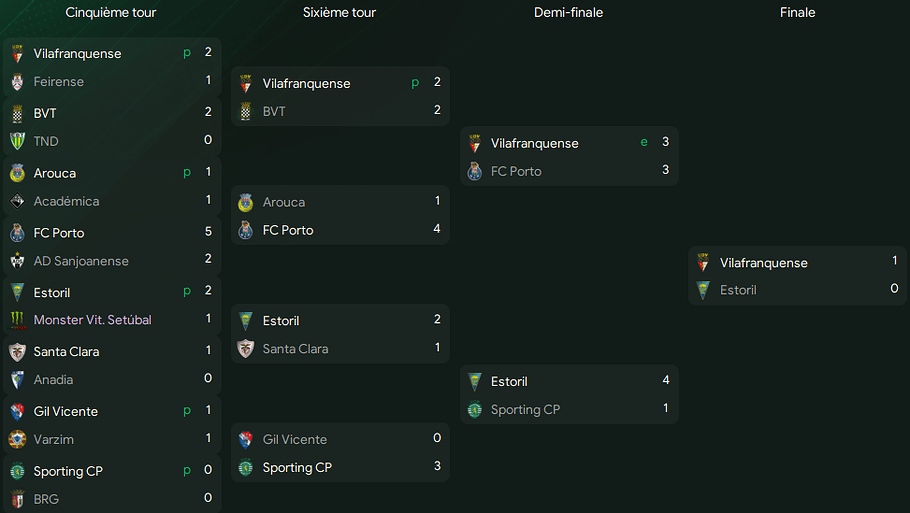Click AD Sanjoanense team crest
The width and height of the screenshot is (910, 513).
tap(17, 261)
